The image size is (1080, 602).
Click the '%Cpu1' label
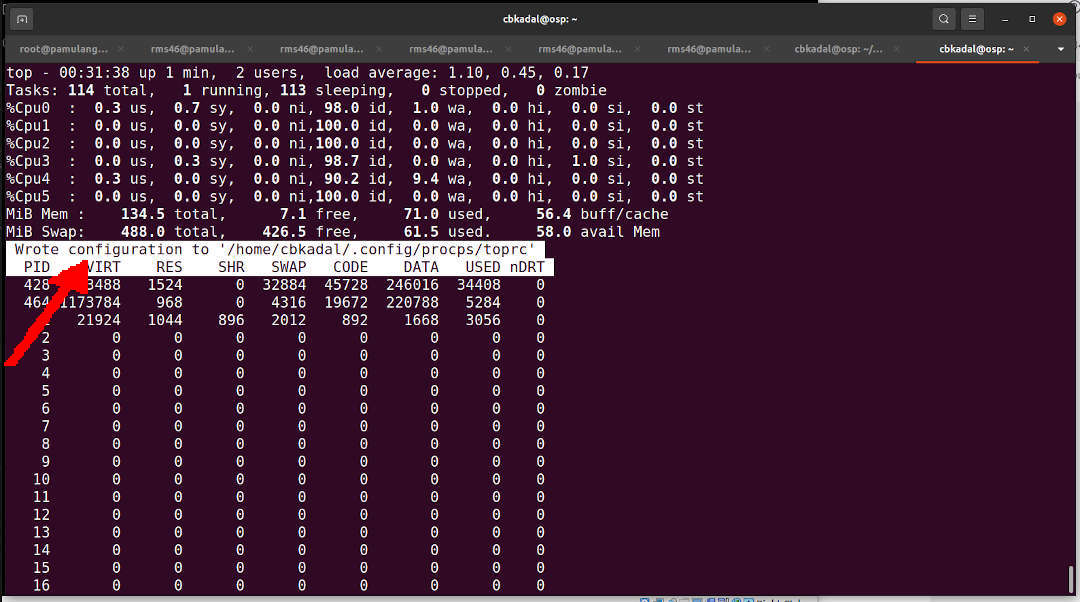pos(28,126)
